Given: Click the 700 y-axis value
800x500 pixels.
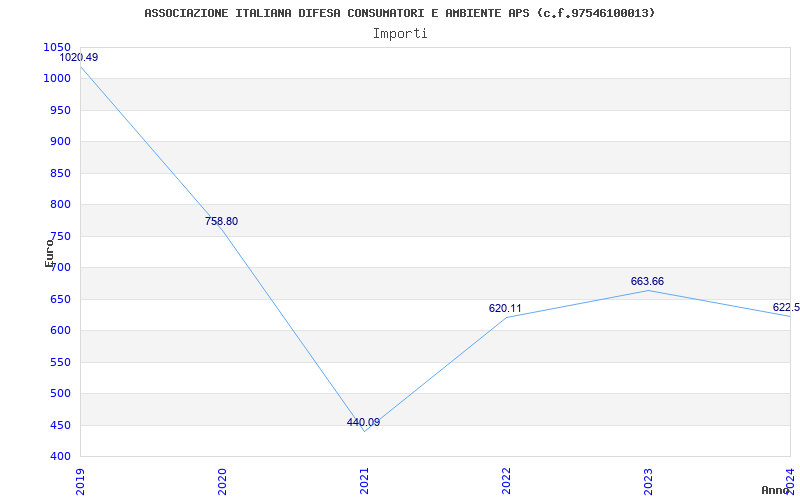Looking at the screenshot, I should click(60, 268).
